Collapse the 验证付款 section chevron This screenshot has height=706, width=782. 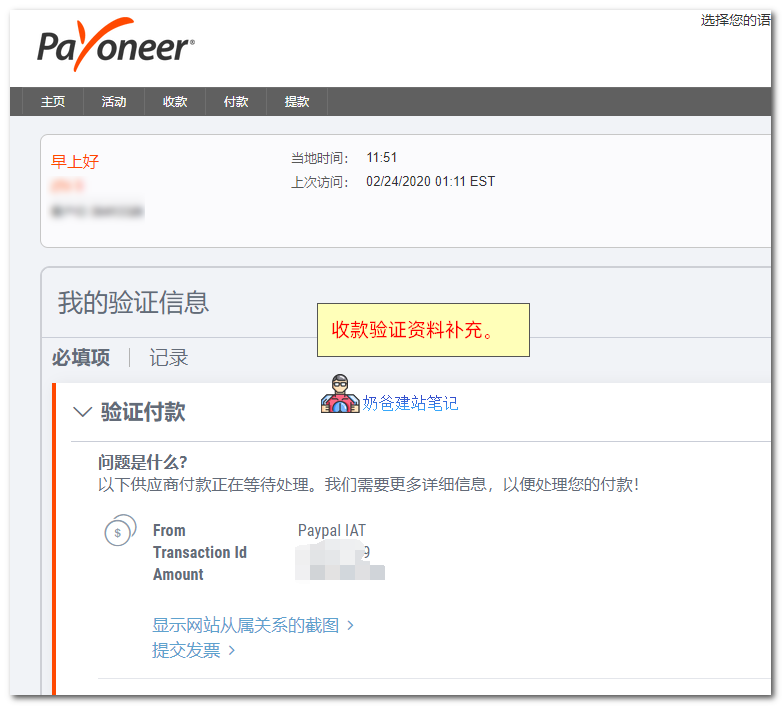click(82, 412)
